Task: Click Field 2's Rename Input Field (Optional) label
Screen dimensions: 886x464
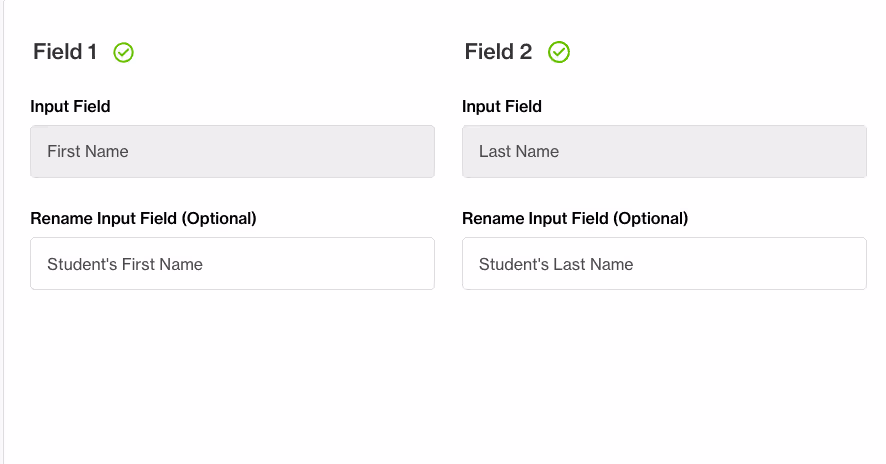Action: [575, 218]
